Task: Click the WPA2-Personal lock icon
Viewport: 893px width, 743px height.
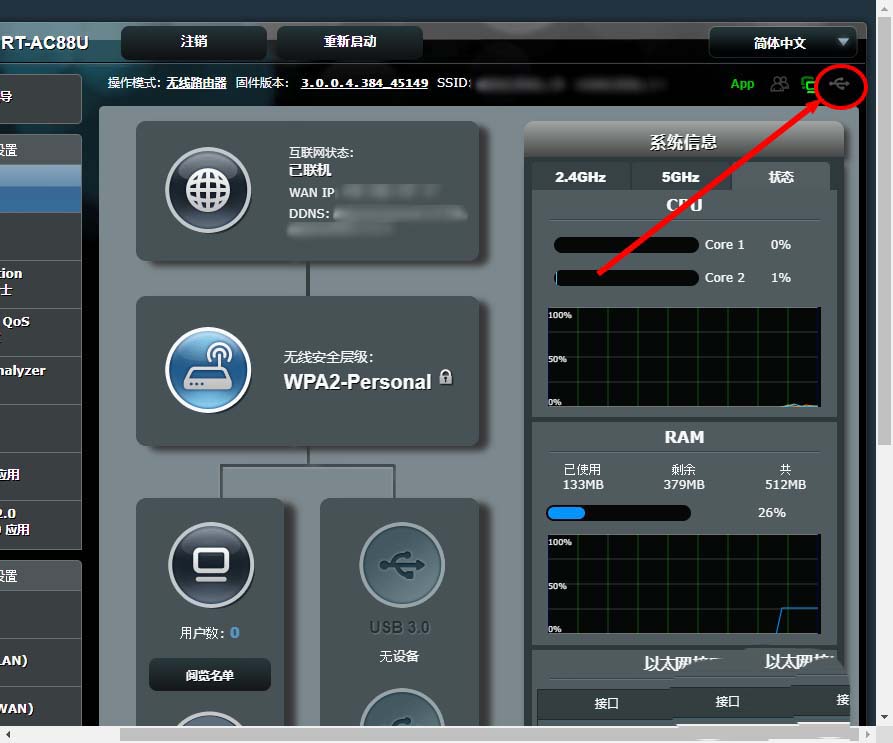Action: pyautogui.click(x=446, y=377)
